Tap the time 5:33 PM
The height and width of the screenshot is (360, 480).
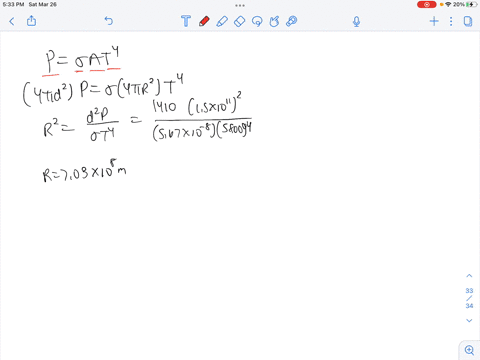coord(13,4)
